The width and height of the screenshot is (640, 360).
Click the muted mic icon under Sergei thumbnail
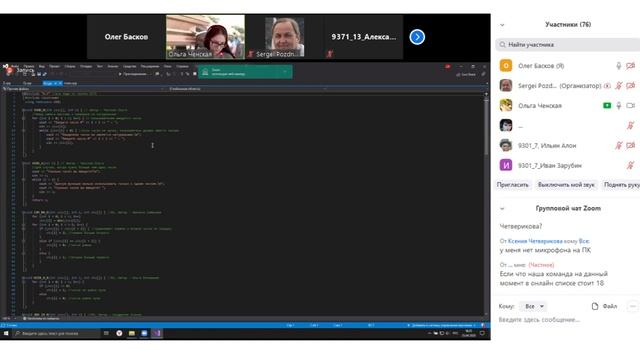251,54
